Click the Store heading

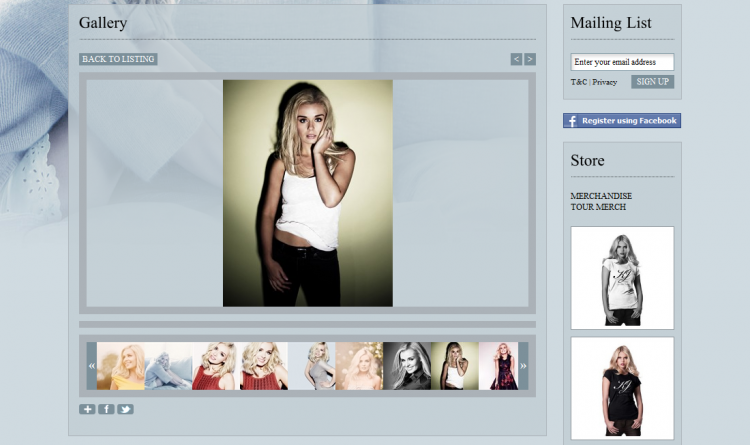[587, 160]
